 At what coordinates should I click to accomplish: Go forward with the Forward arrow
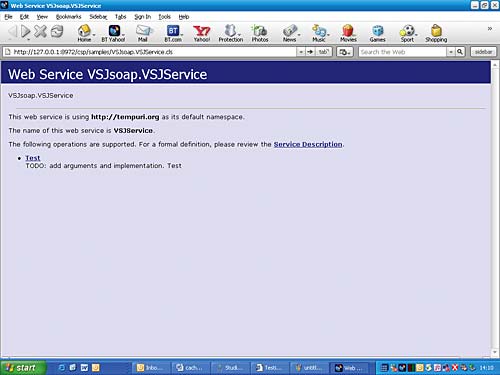pyautogui.click(x=25, y=32)
